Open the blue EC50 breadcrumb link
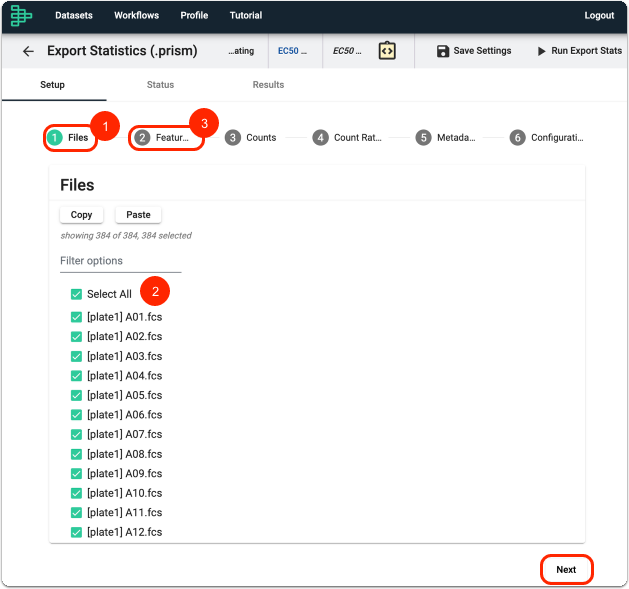 292,51
